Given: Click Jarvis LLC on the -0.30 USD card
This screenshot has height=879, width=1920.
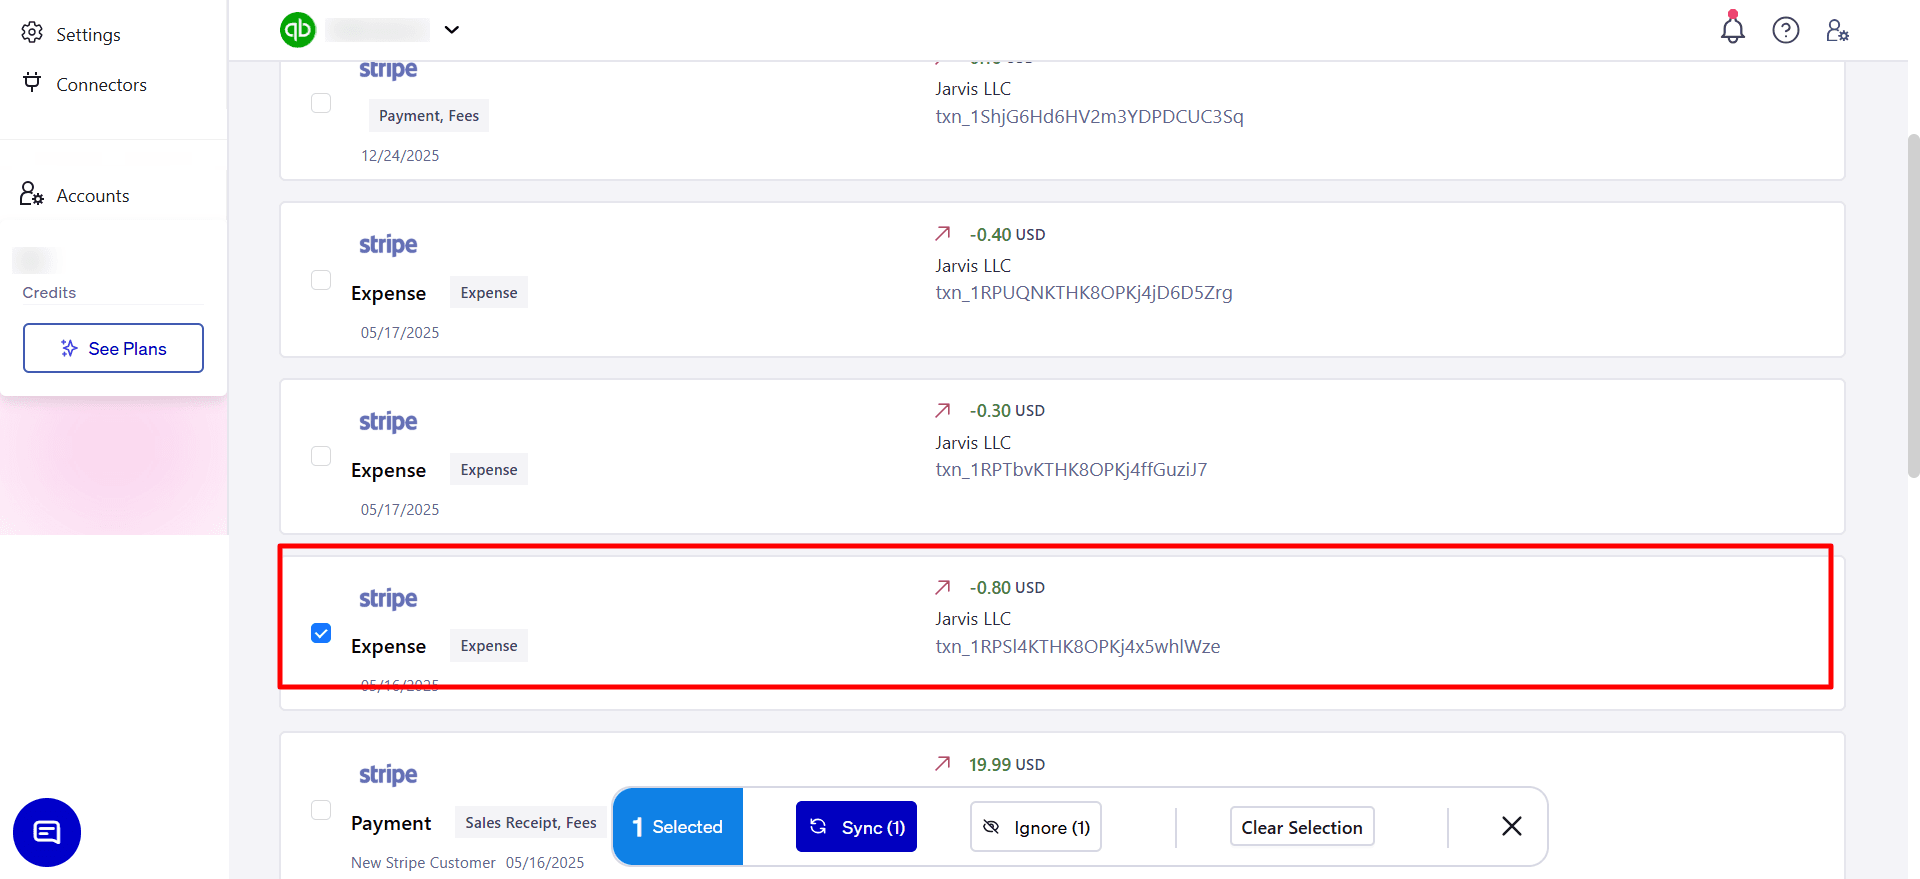Looking at the screenshot, I should [x=973, y=443].
